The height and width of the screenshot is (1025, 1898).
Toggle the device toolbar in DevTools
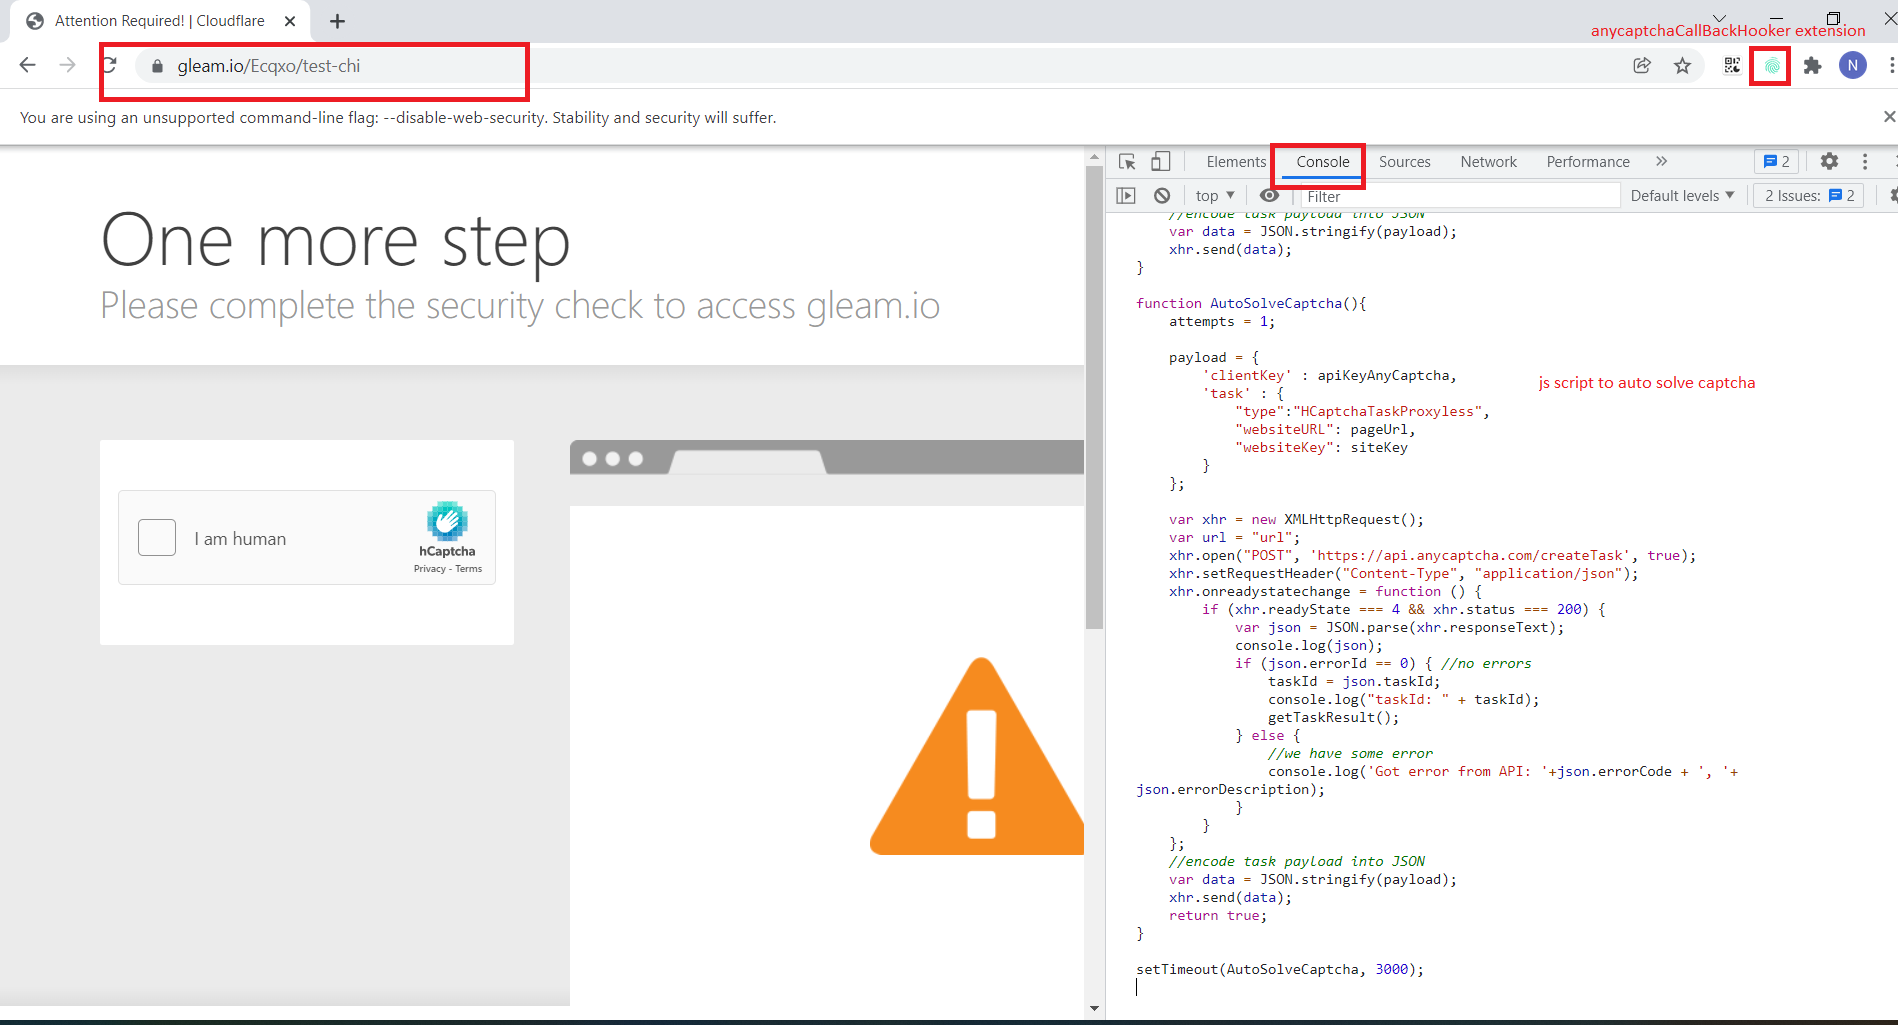click(x=1160, y=162)
